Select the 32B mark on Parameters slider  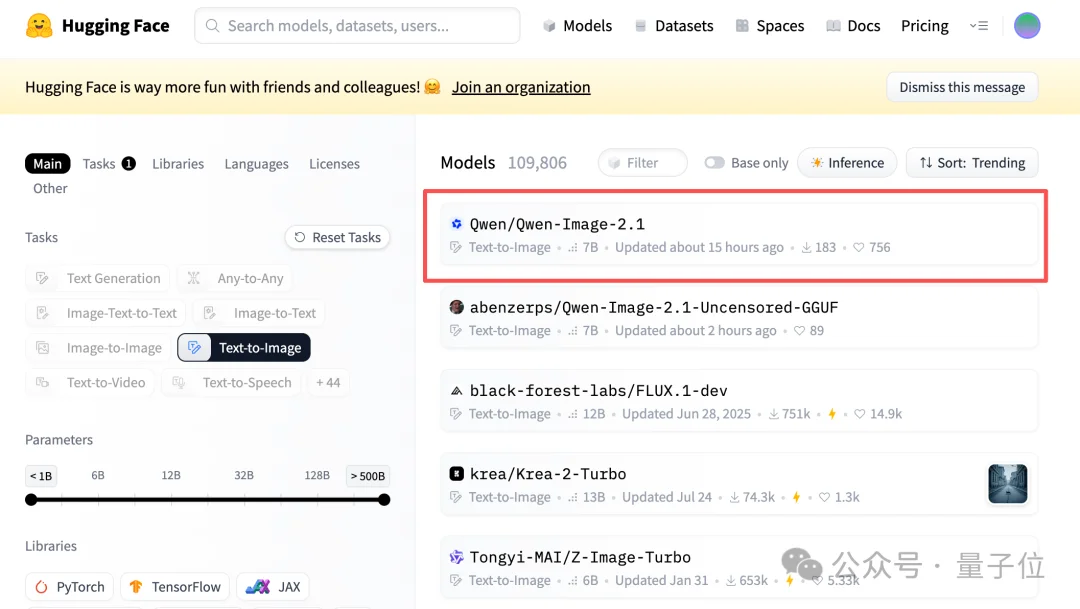(244, 475)
